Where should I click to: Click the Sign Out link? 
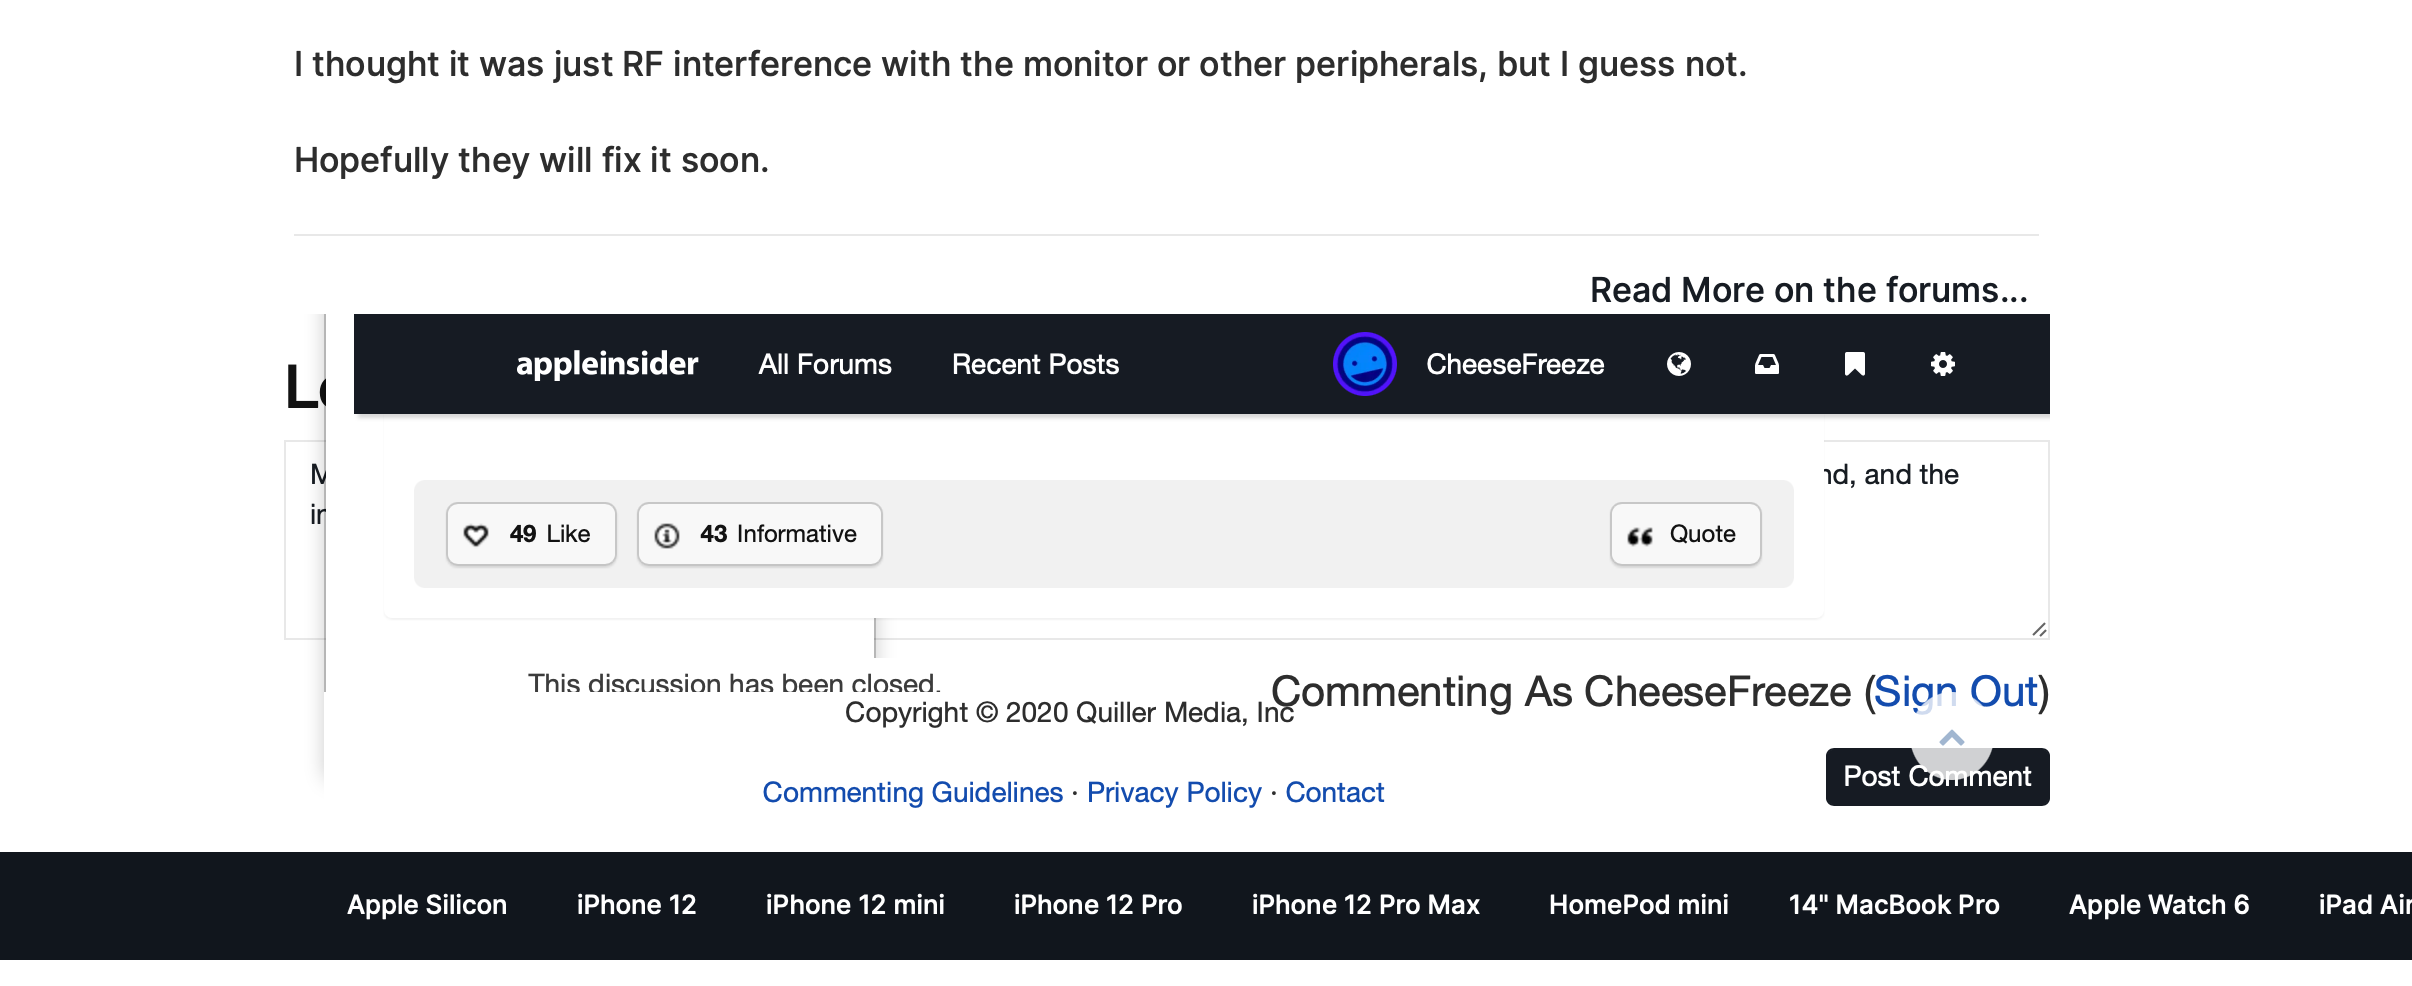[x=1955, y=691]
